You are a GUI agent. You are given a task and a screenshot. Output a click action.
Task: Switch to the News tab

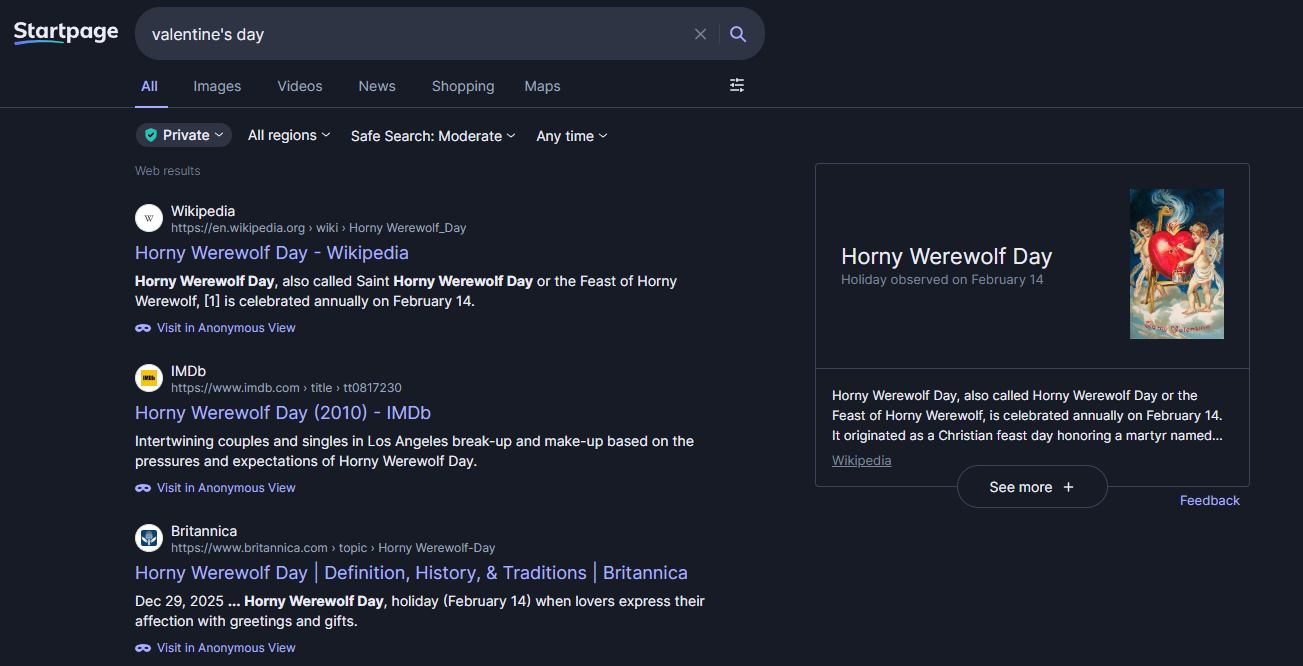pos(377,86)
